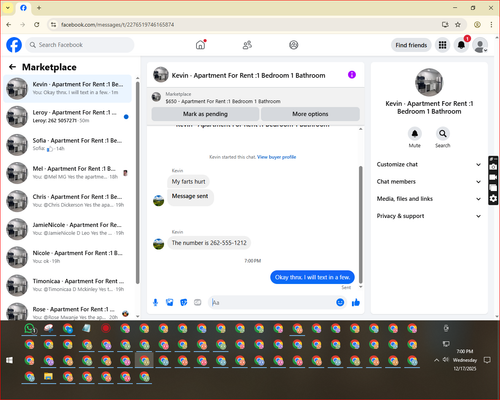Open View buyer profile link

point(276,157)
